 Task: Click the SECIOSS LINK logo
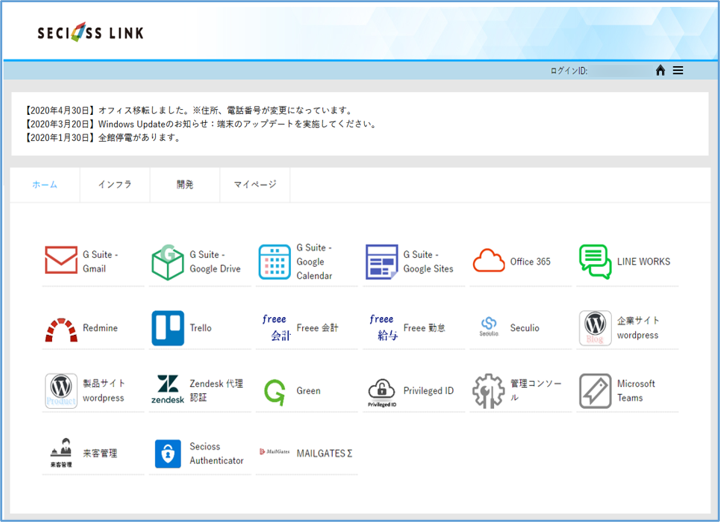click(90, 32)
